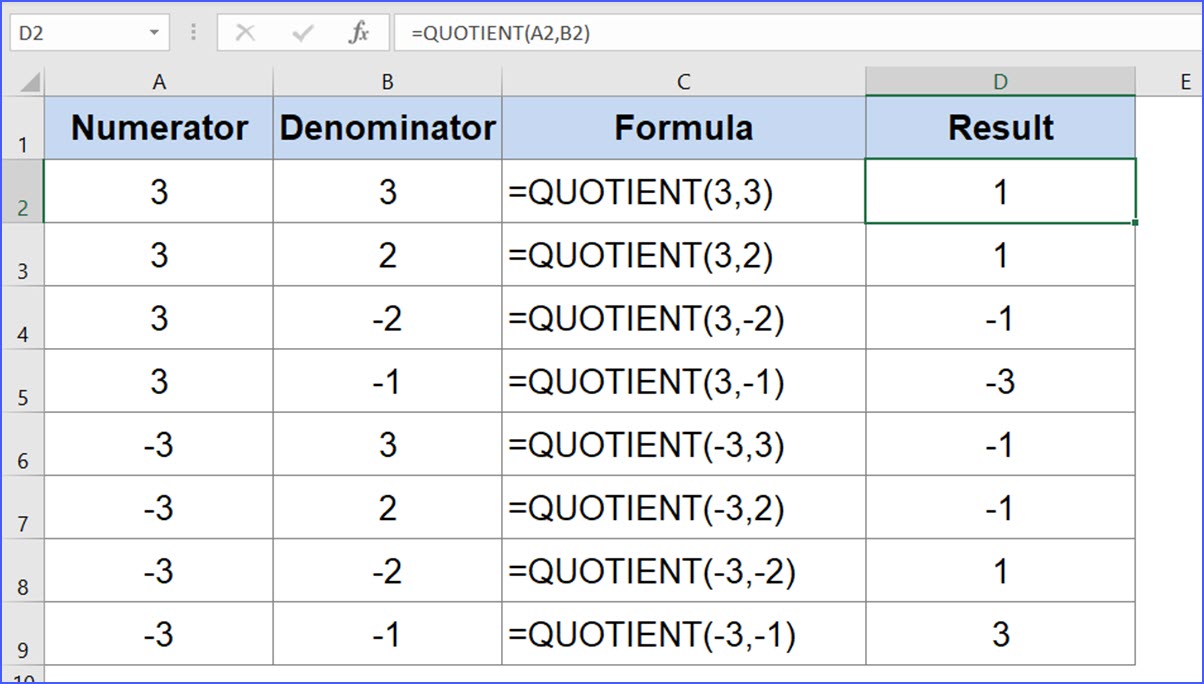The height and width of the screenshot is (684, 1204).
Task: Select cell with result -3
Action: pos(1000,381)
